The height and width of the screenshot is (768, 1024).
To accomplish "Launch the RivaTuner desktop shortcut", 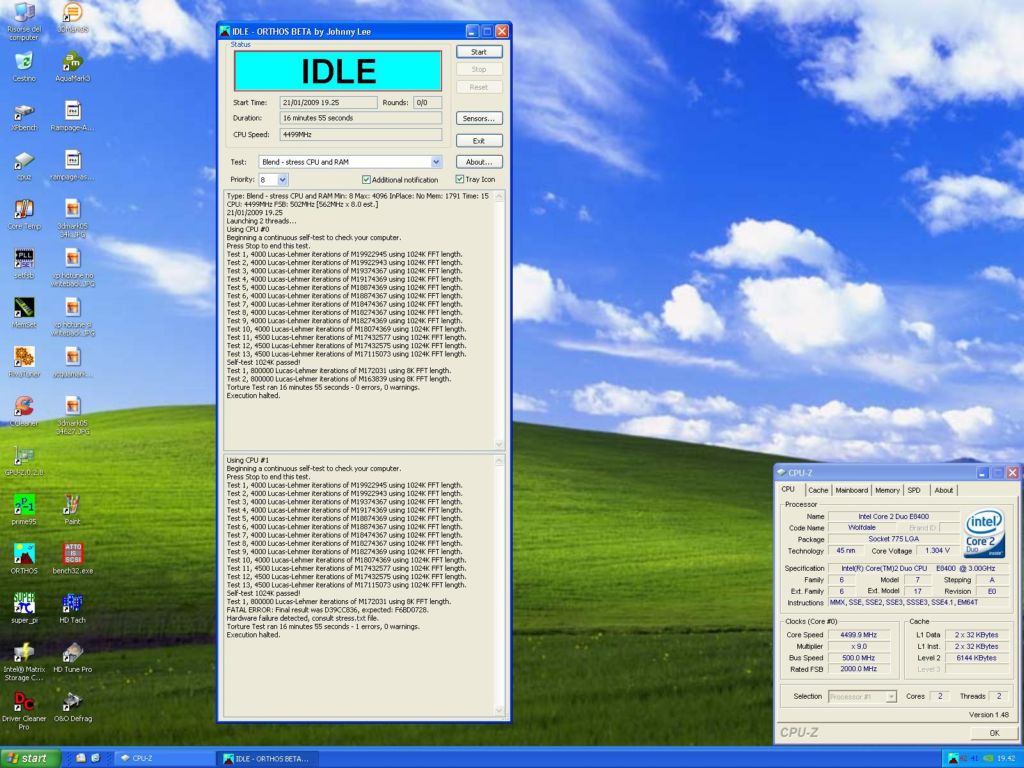I will 24,362.
